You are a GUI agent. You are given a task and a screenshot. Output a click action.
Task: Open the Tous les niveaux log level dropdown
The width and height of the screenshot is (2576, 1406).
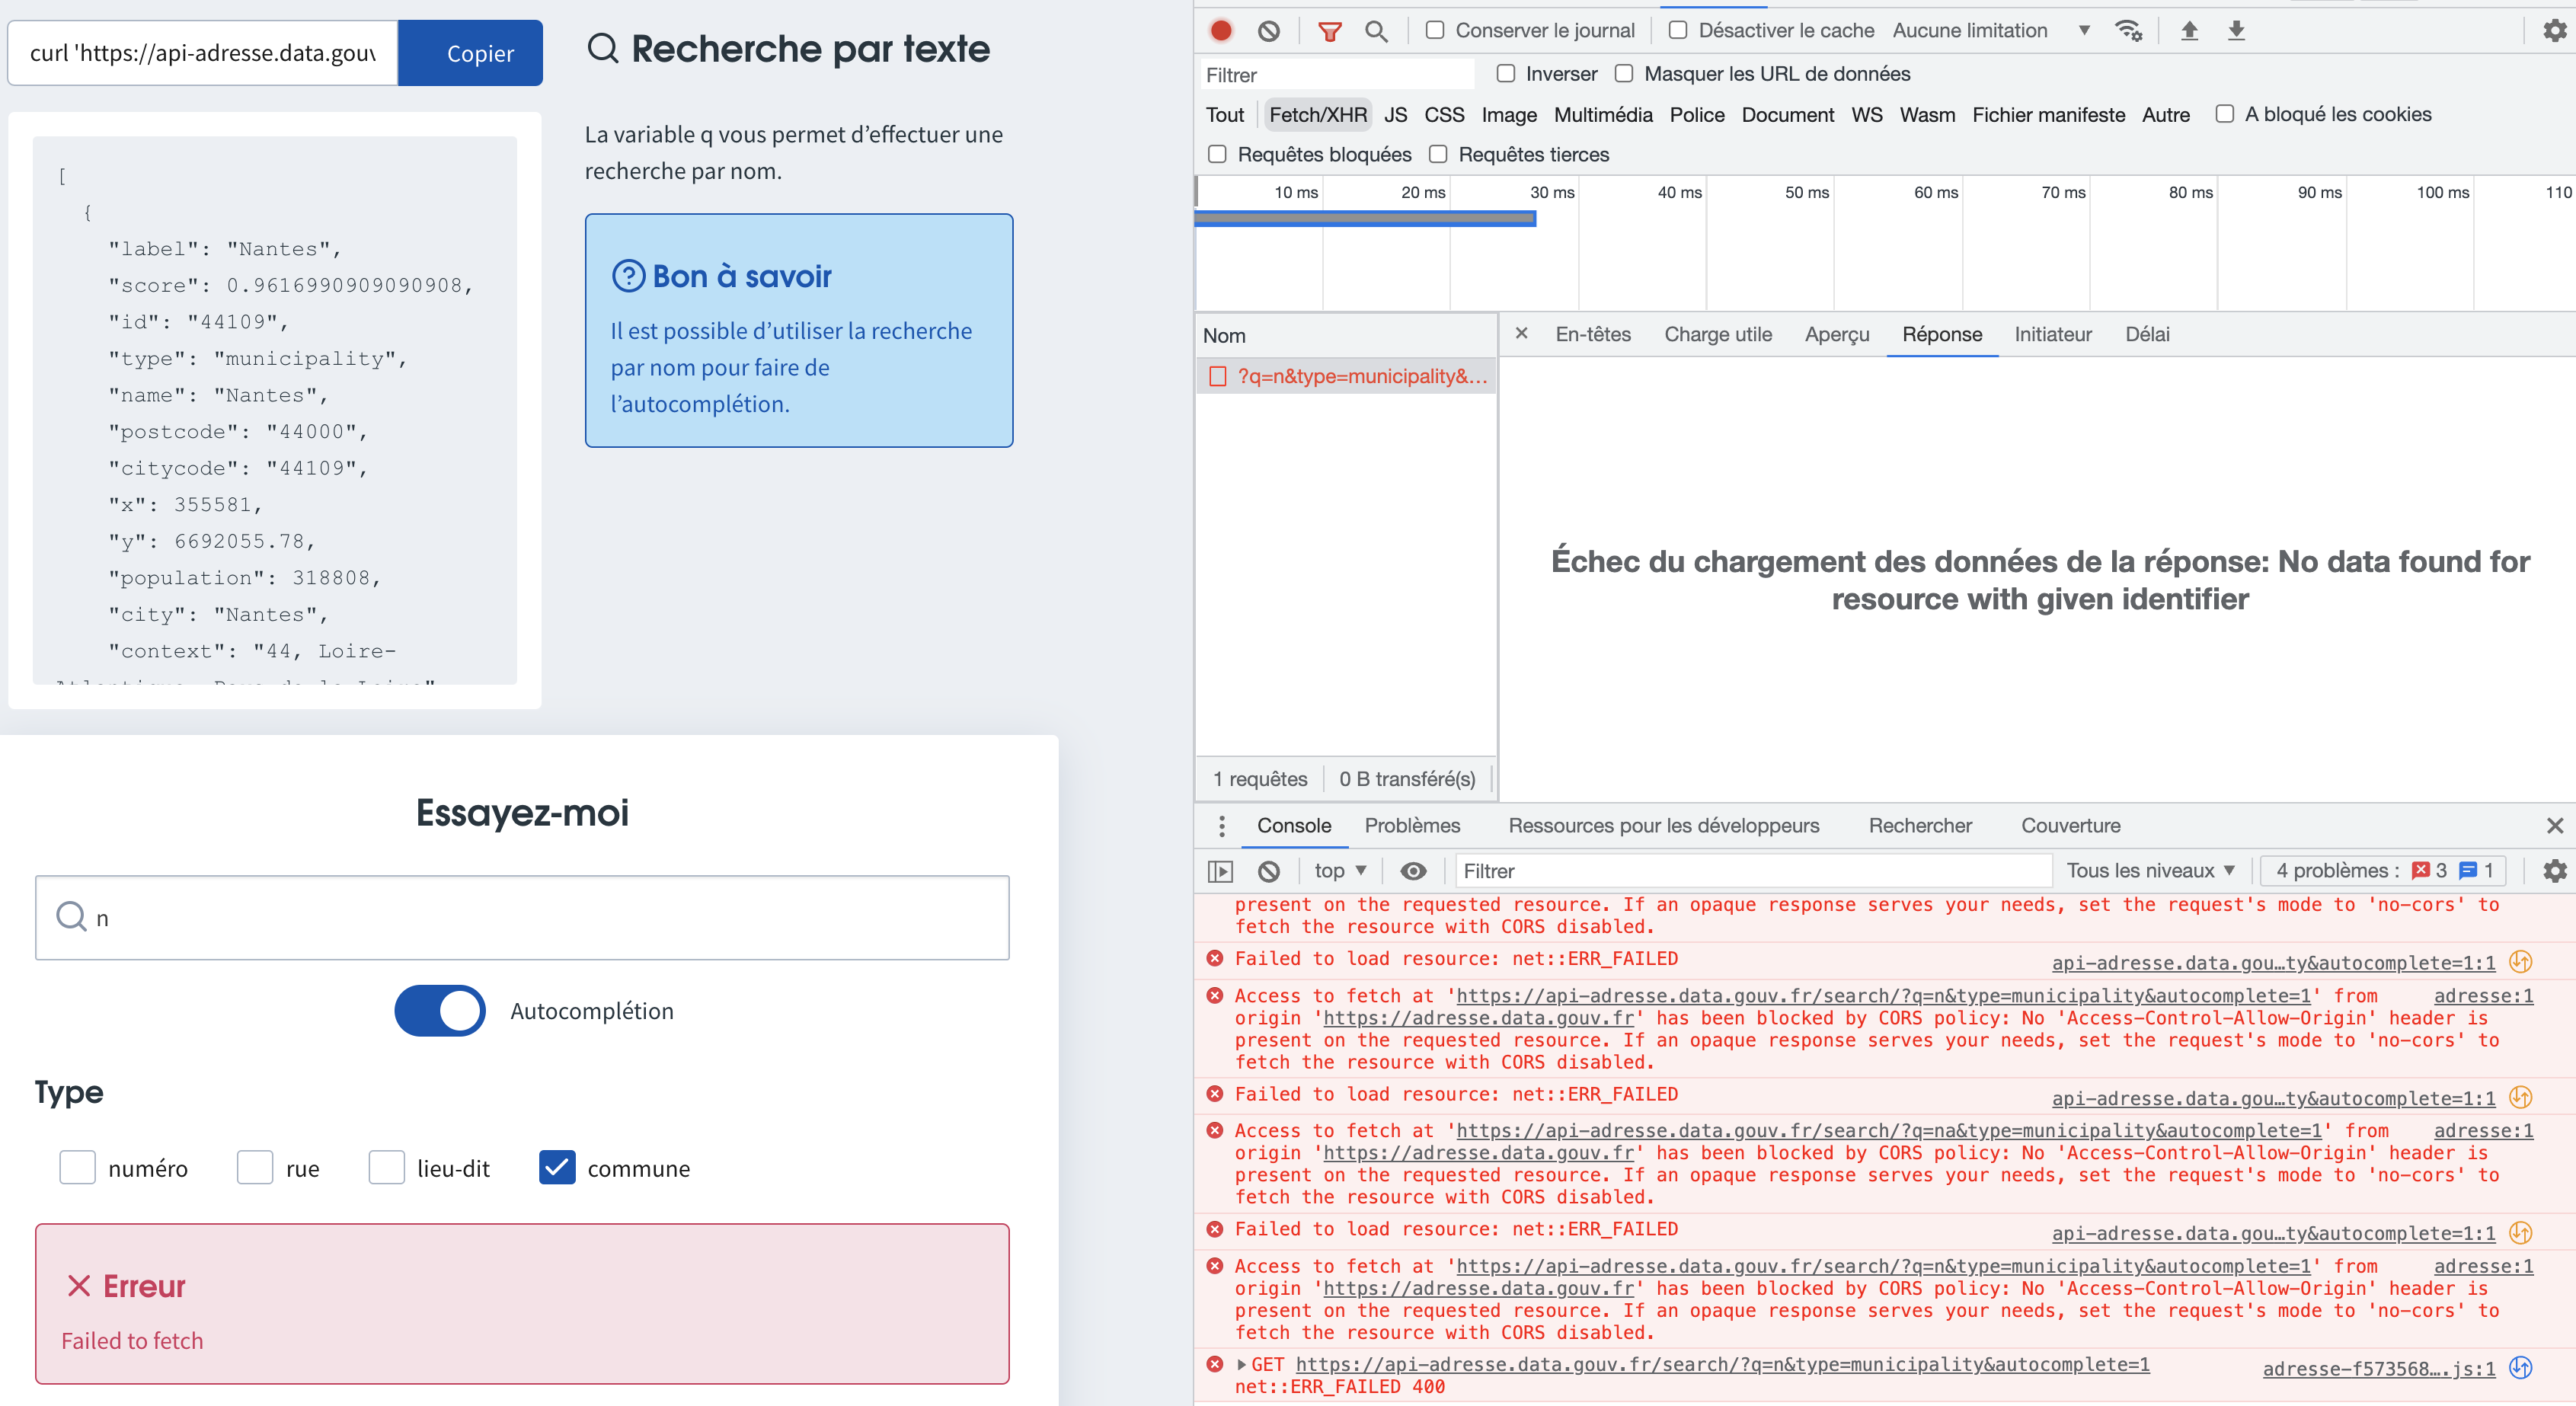(x=2149, y=871)
